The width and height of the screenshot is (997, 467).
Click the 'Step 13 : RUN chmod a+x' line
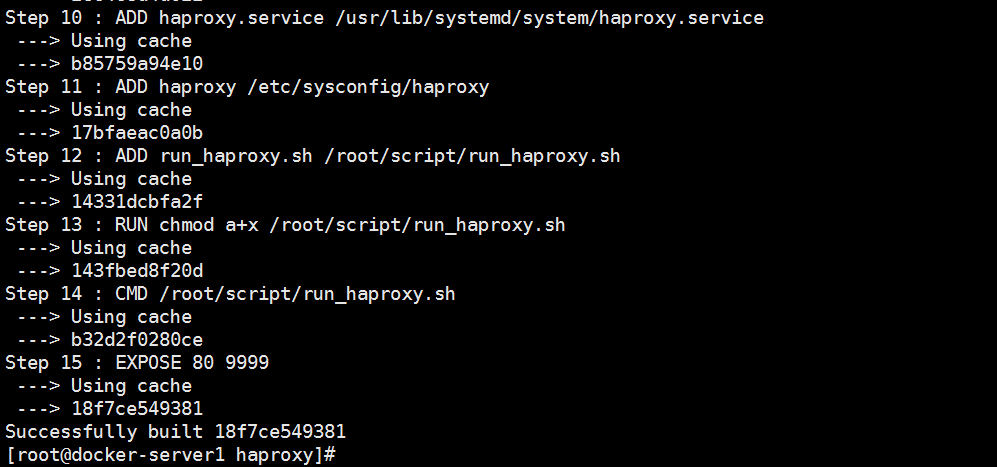(285, 225)
